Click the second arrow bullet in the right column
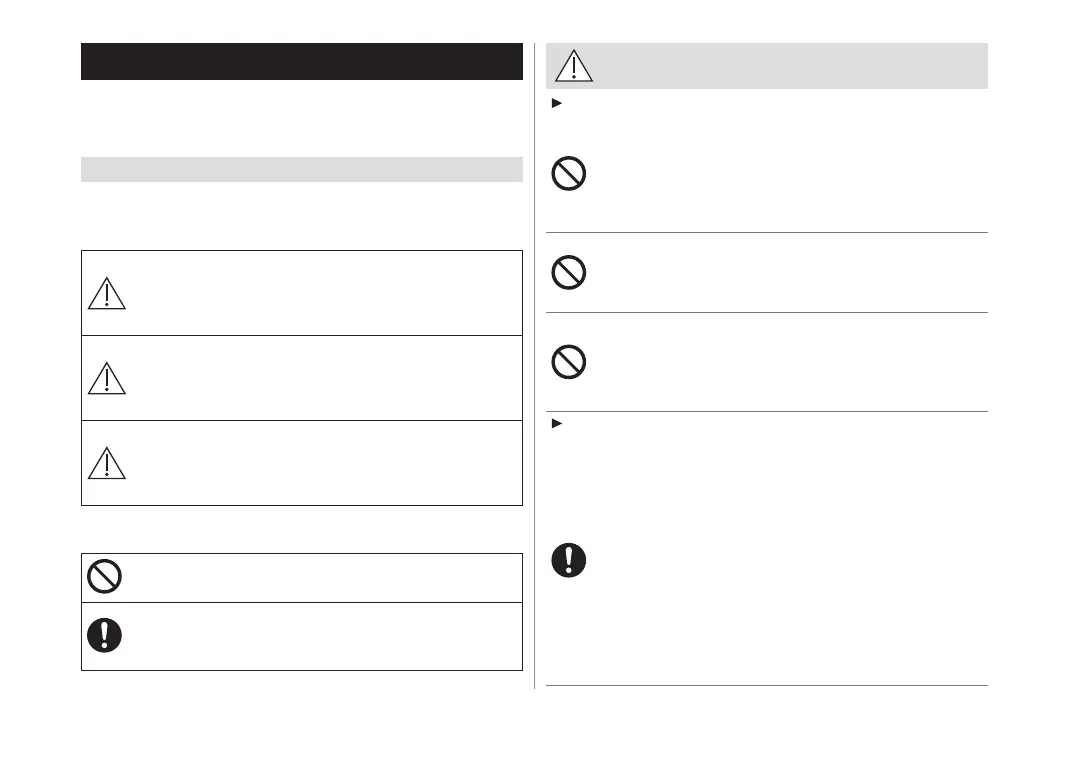This screenshot has width=1068, height=759. [x=556, y=424]
